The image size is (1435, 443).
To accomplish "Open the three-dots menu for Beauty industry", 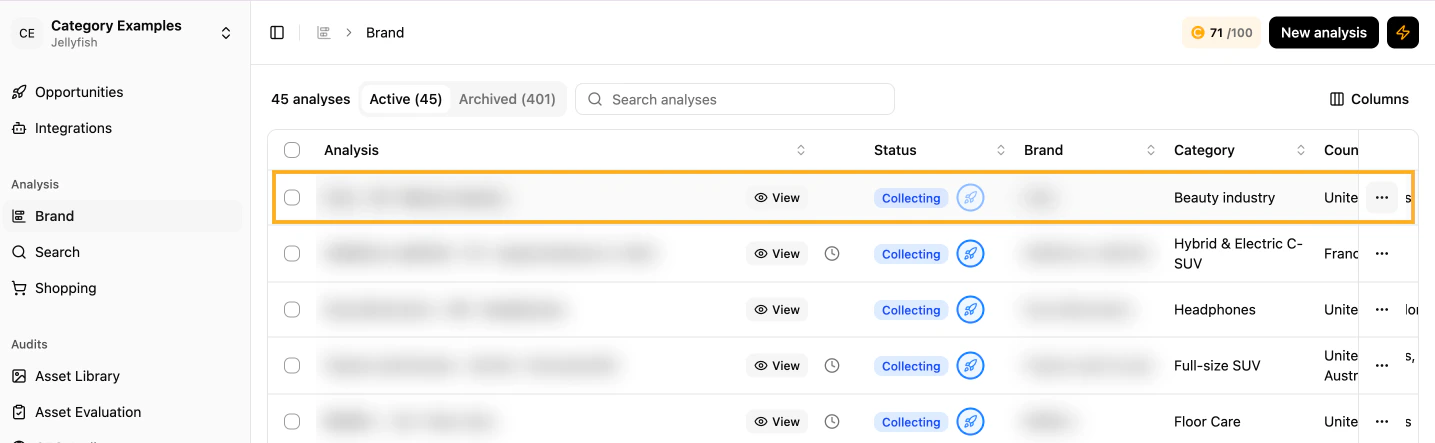I will point(1382,198).
